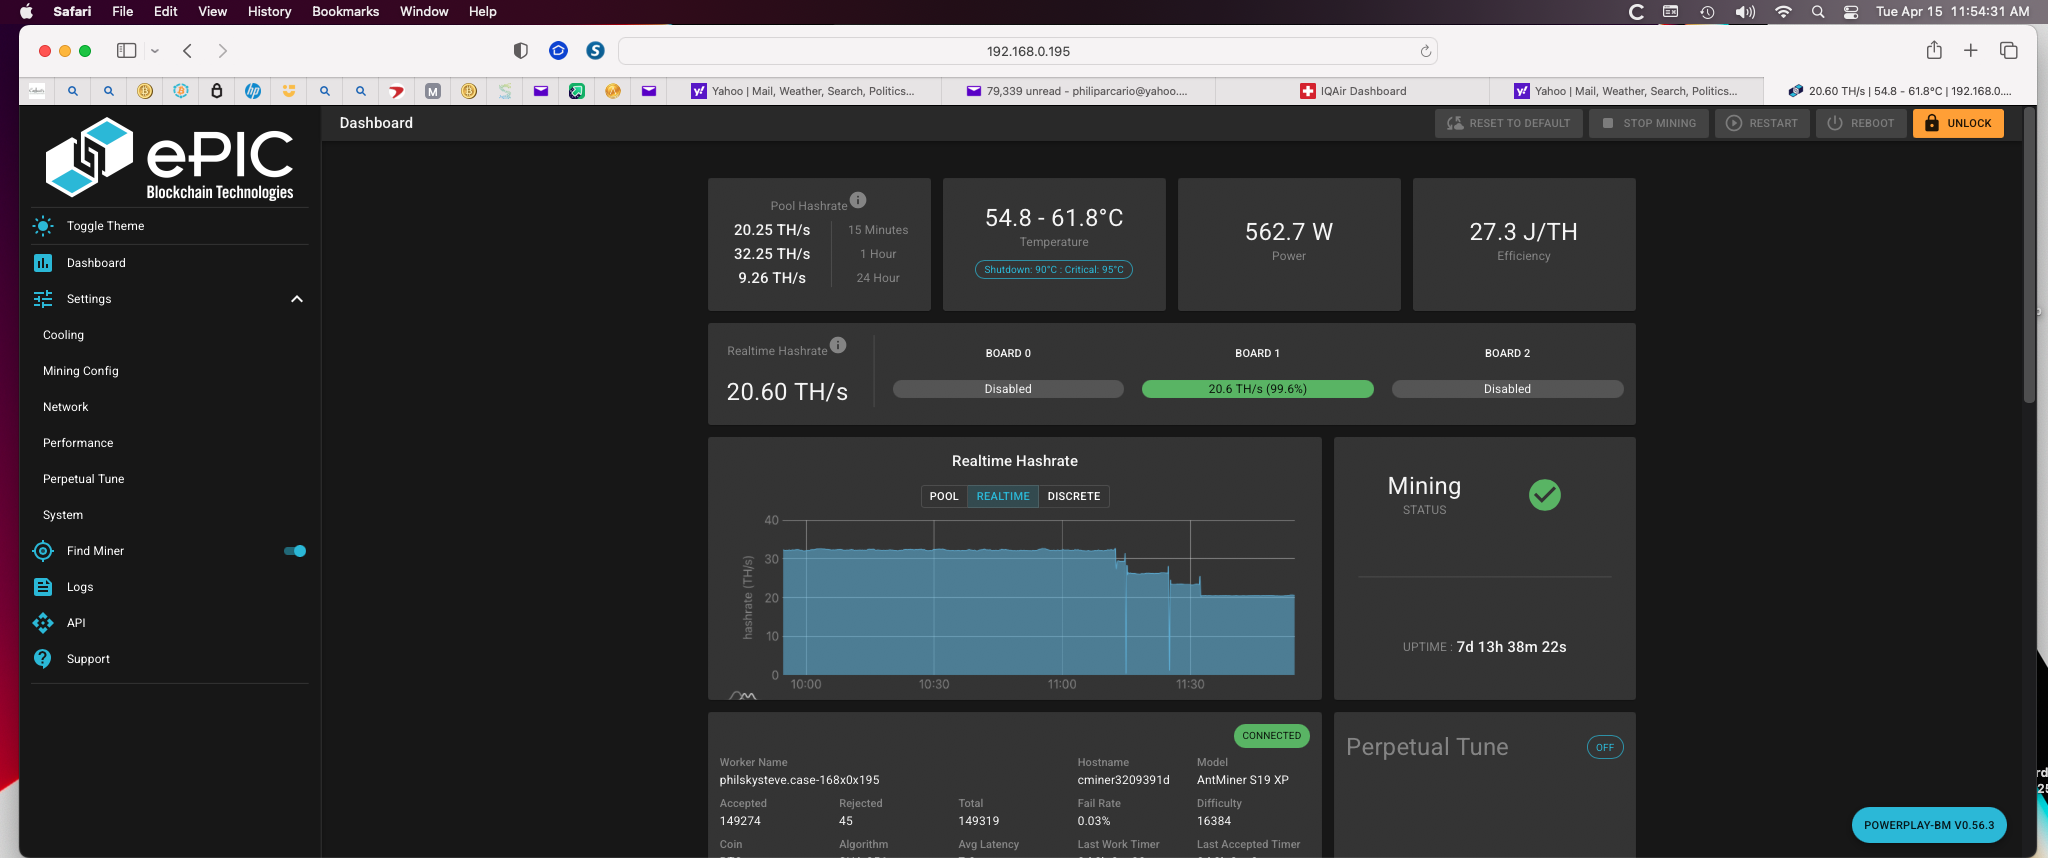The image size is (2048, 858).
Task: Switch chart to POOL tab
Action: click(x=944, y=496)
